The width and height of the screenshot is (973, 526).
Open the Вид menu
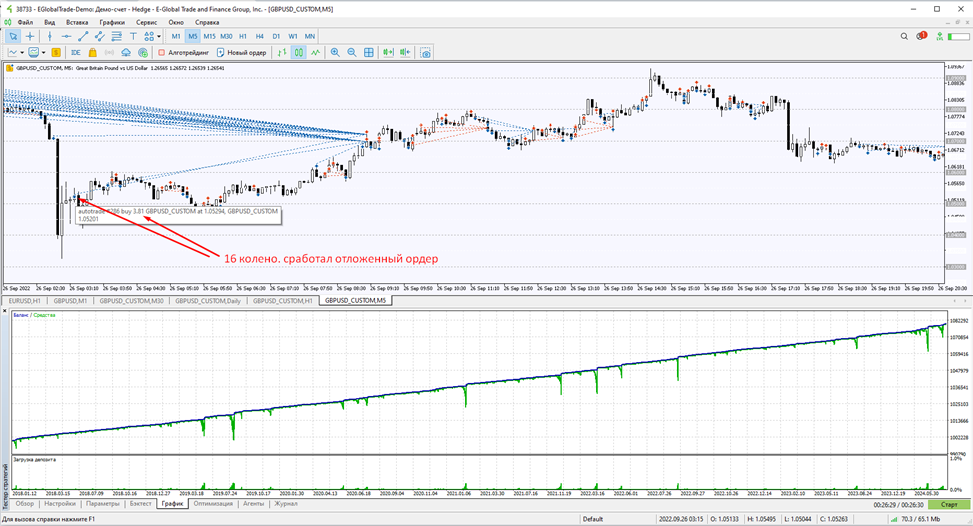point(50,22)
